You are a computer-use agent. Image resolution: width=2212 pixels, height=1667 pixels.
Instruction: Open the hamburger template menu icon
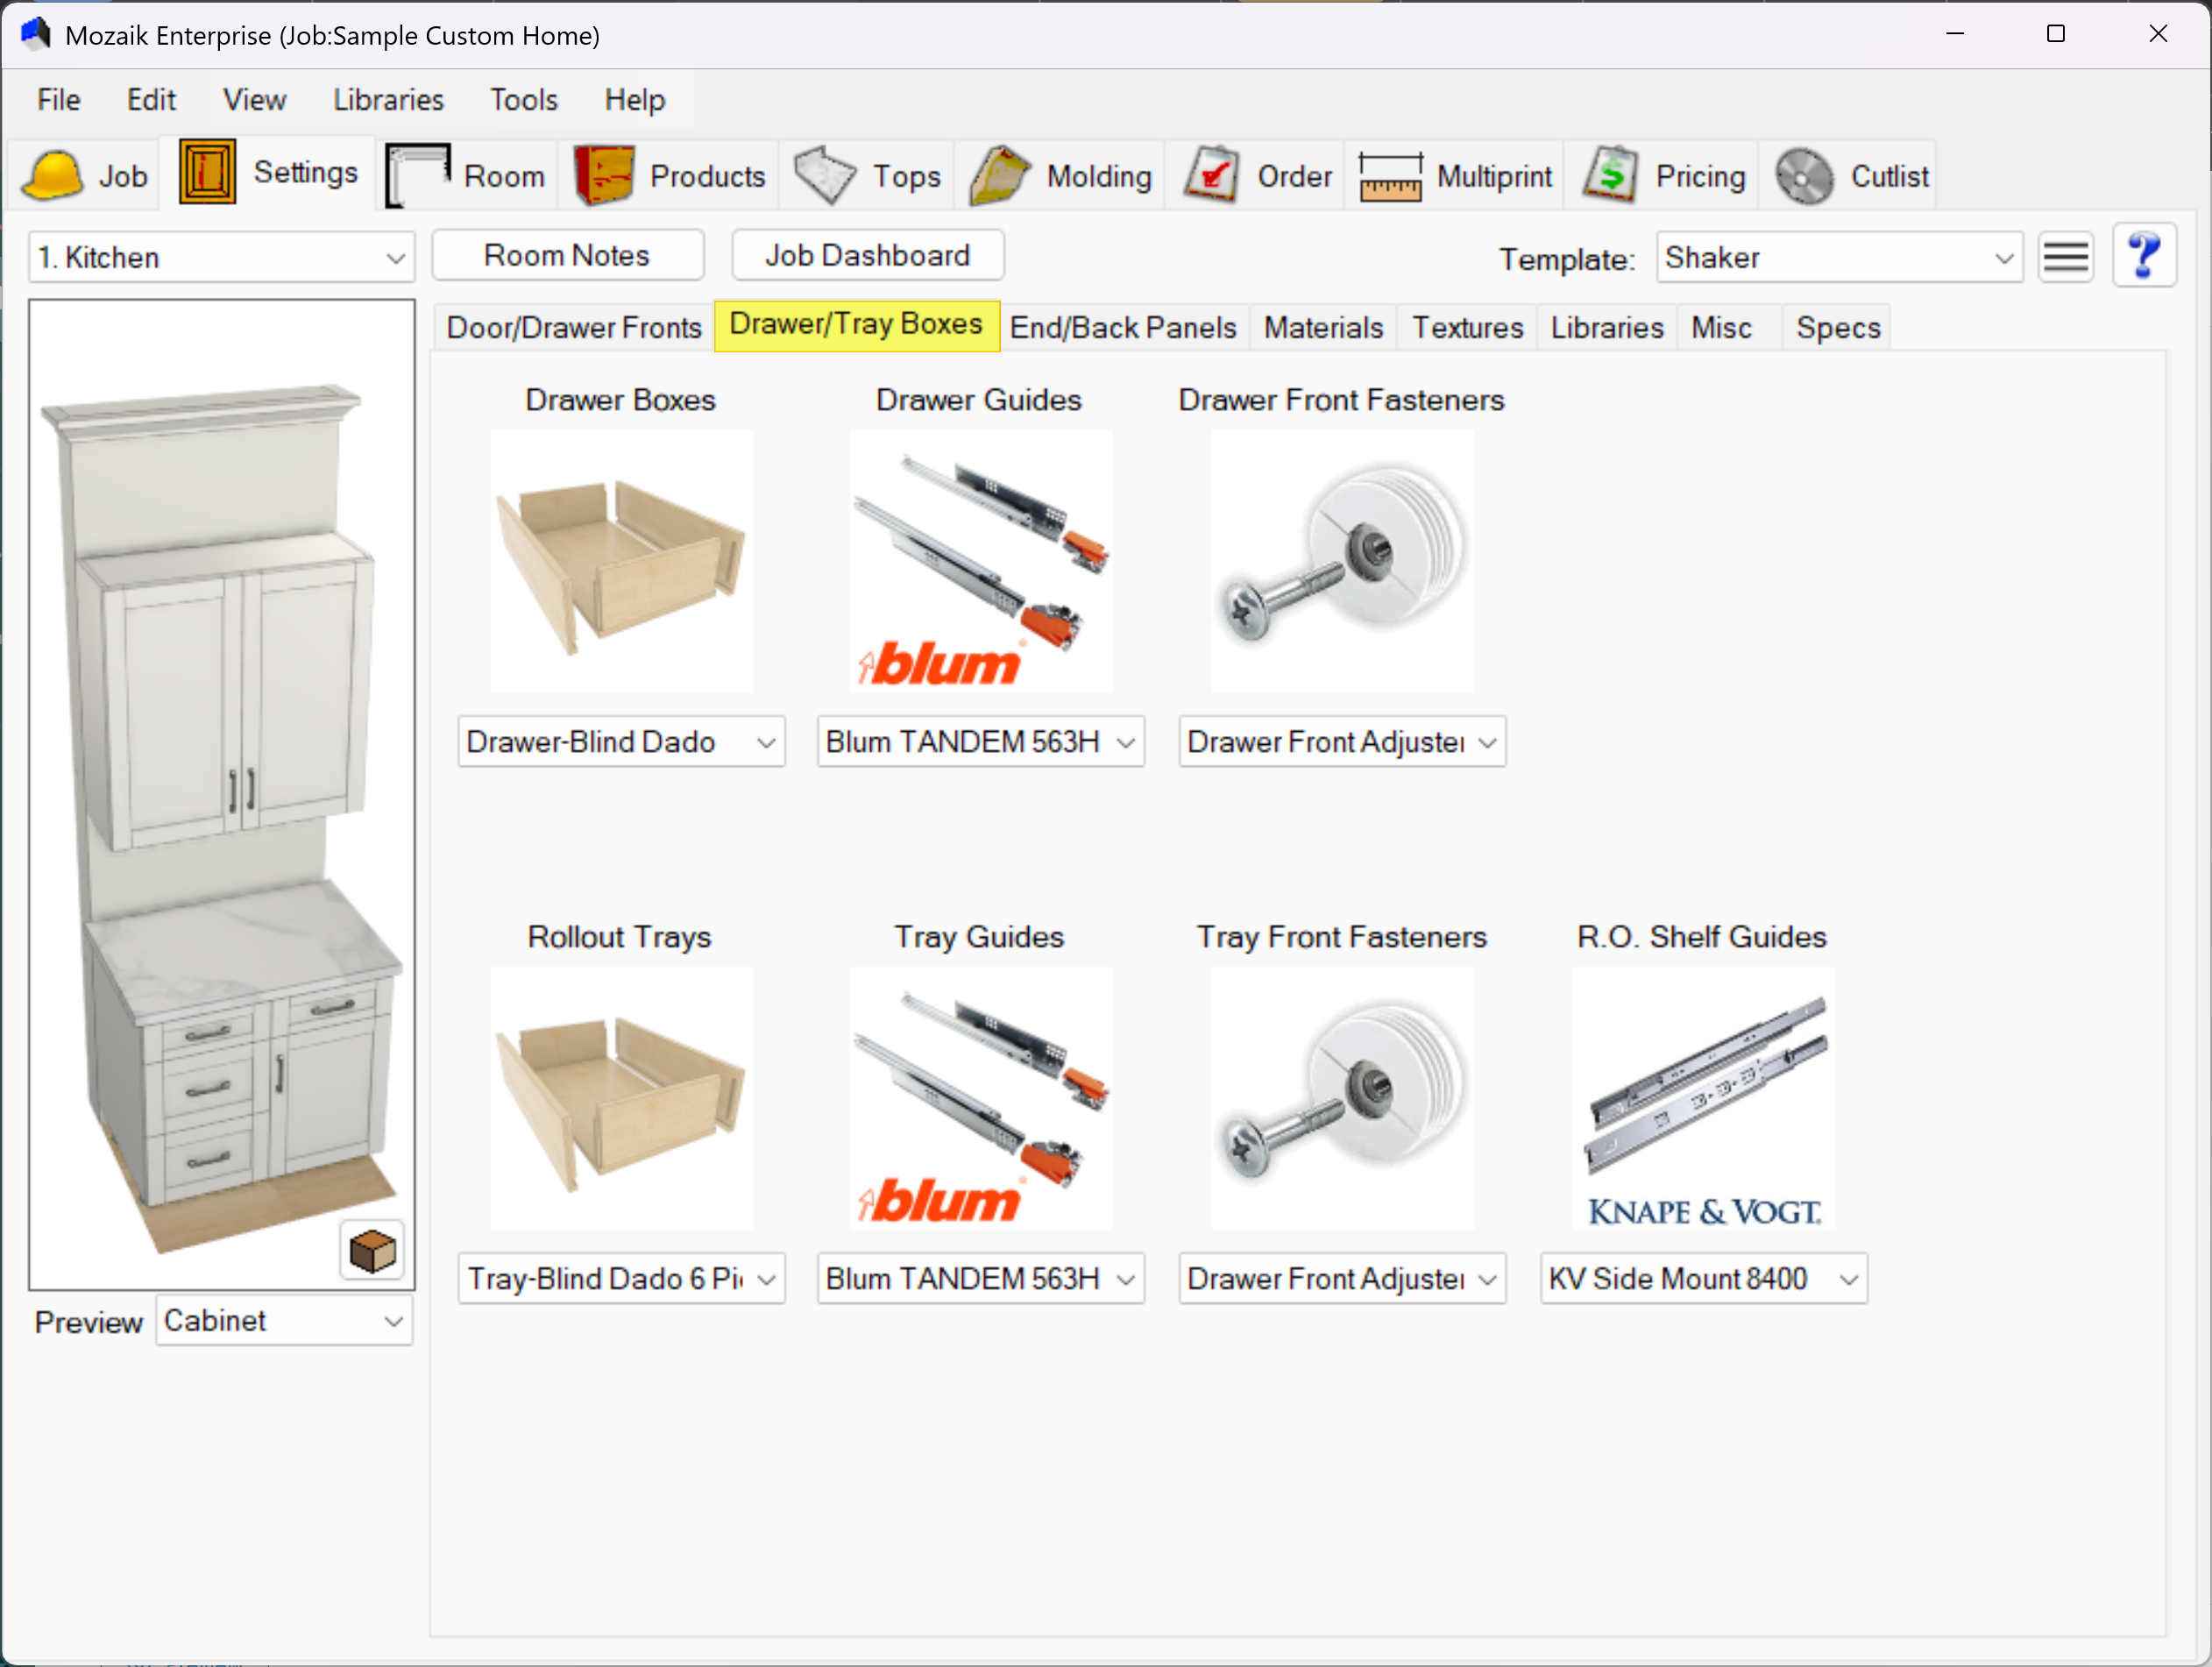click(2065, 257)
